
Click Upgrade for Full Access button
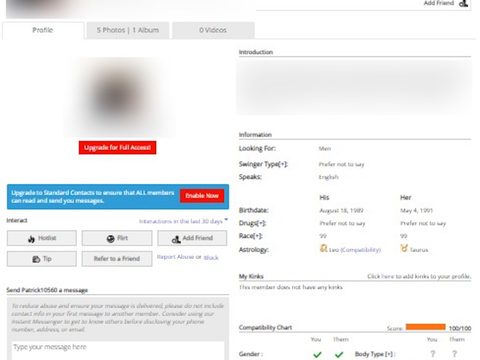tap(117, 148)
